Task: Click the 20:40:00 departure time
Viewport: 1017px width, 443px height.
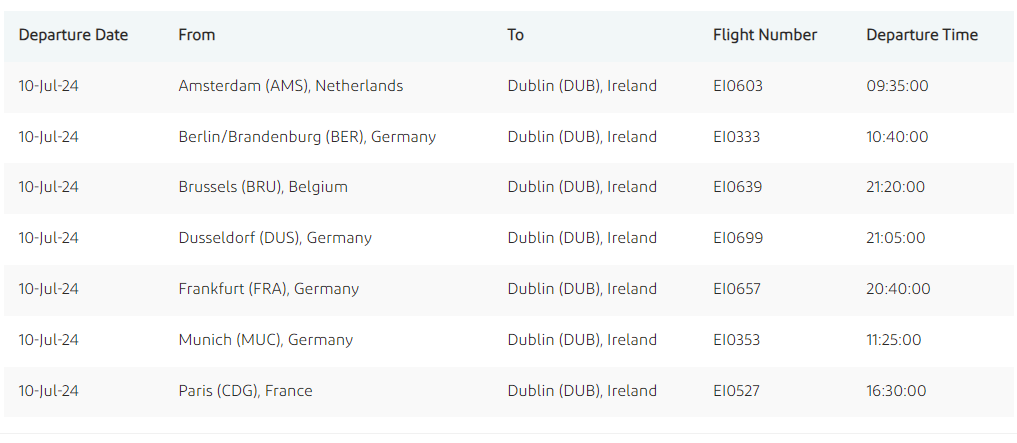Action: [x=898, y=289]
